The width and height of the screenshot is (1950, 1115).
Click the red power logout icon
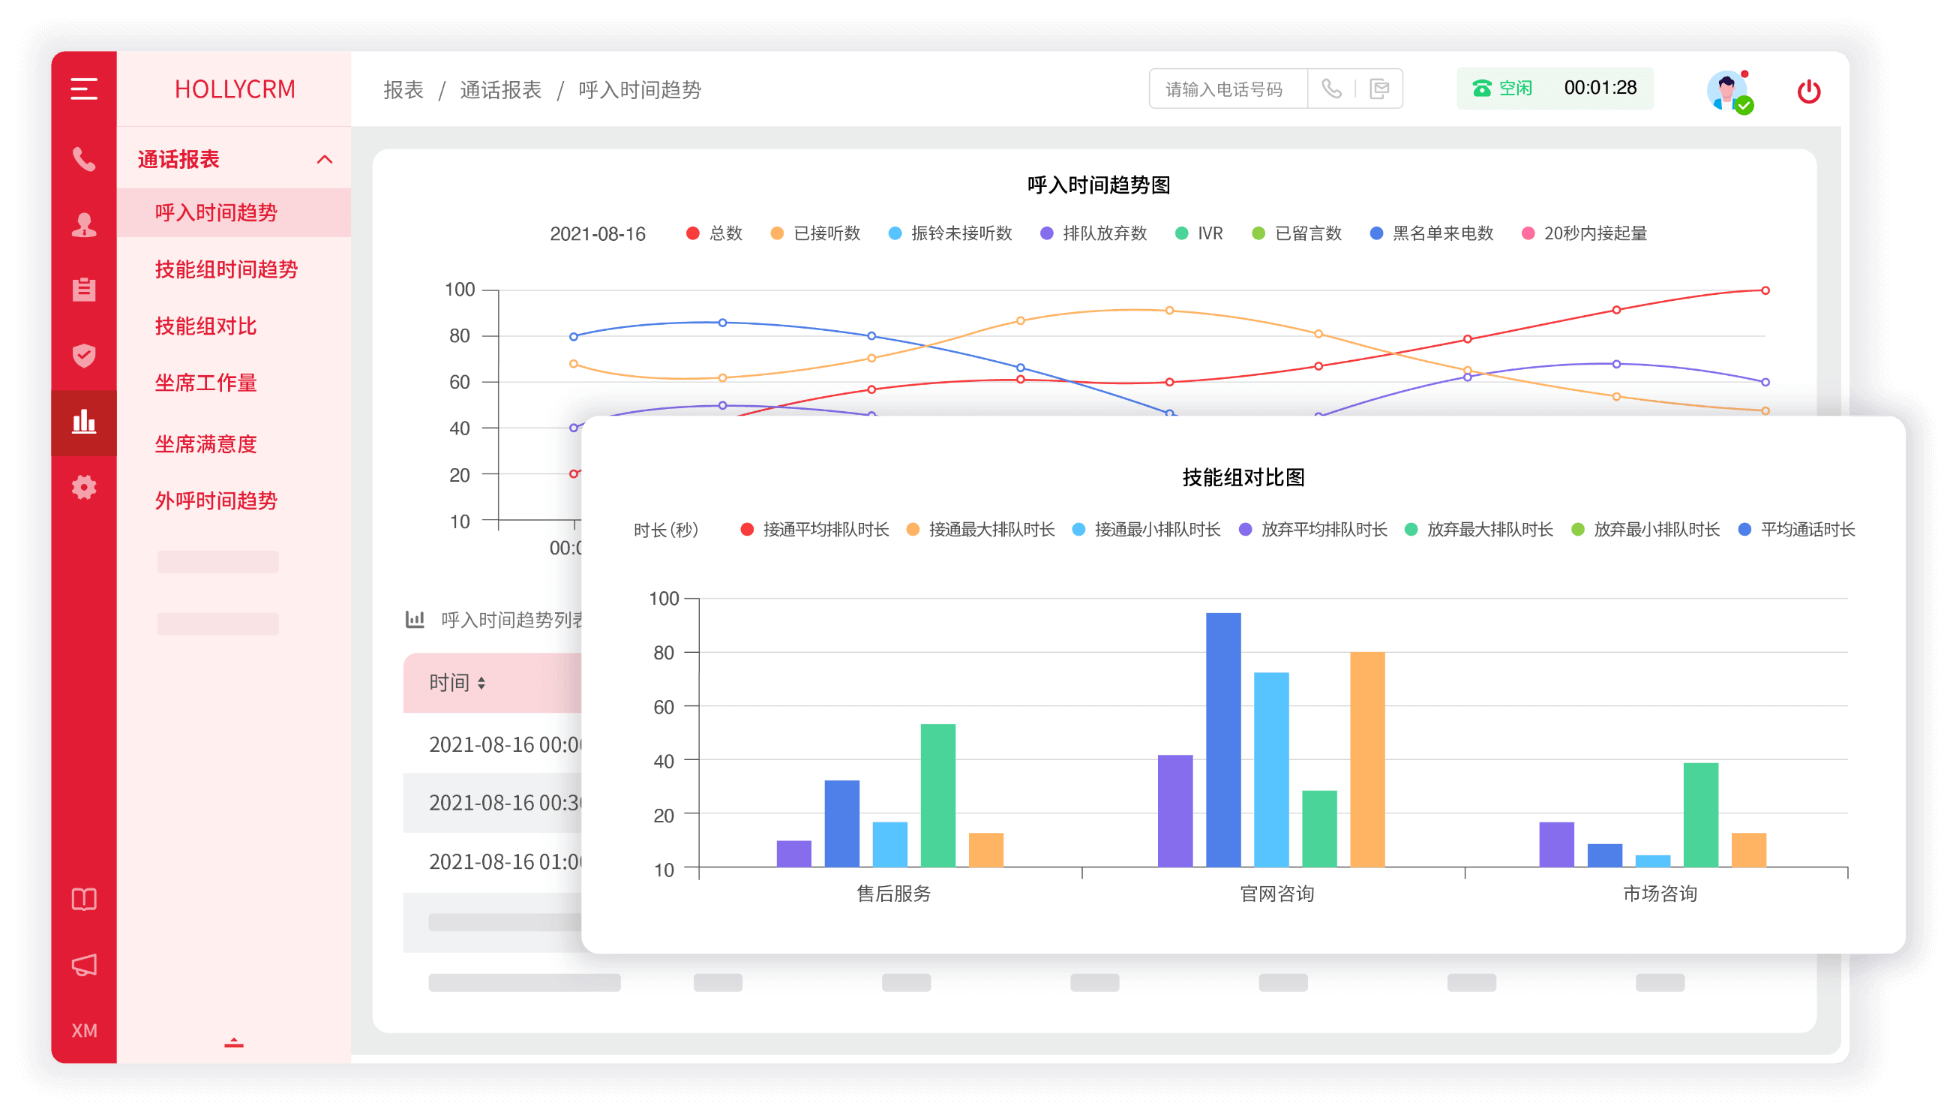point(1808,92)
